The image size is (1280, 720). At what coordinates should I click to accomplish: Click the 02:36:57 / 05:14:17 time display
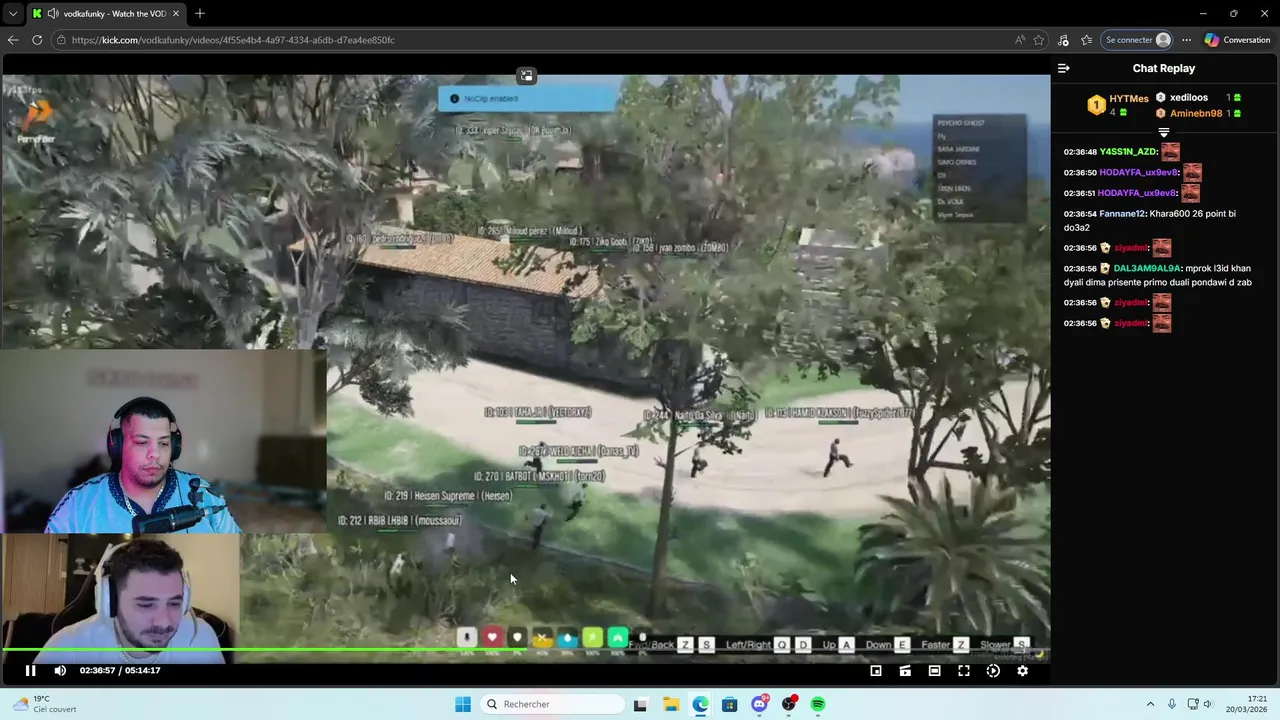coord(120,671)
